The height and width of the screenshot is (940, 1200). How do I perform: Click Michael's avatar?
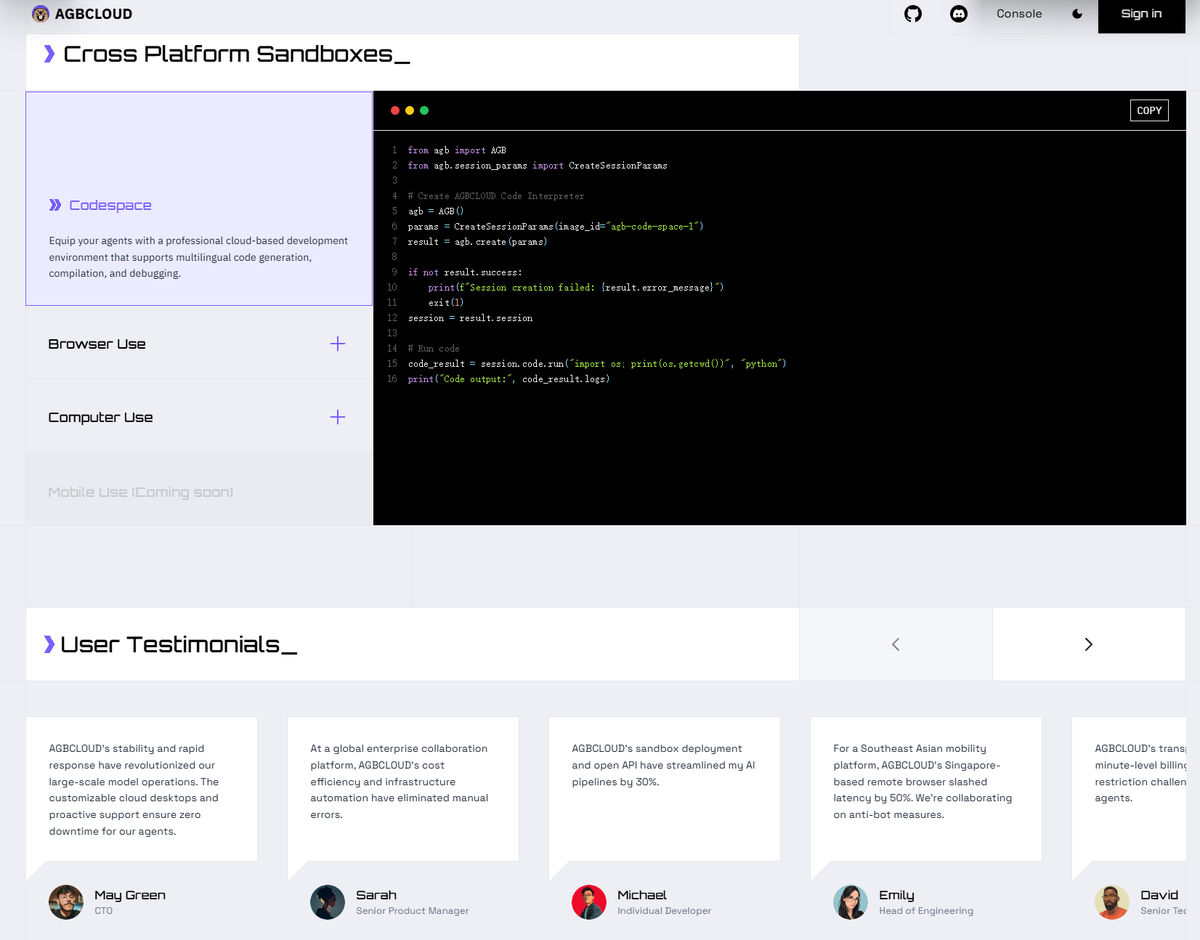(589, 902)
